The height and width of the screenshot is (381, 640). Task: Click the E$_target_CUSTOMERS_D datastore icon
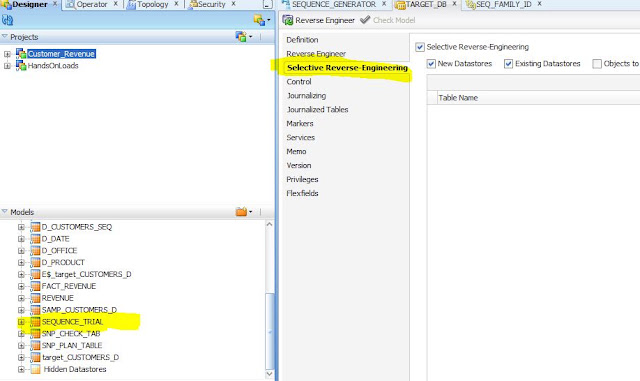36,274
